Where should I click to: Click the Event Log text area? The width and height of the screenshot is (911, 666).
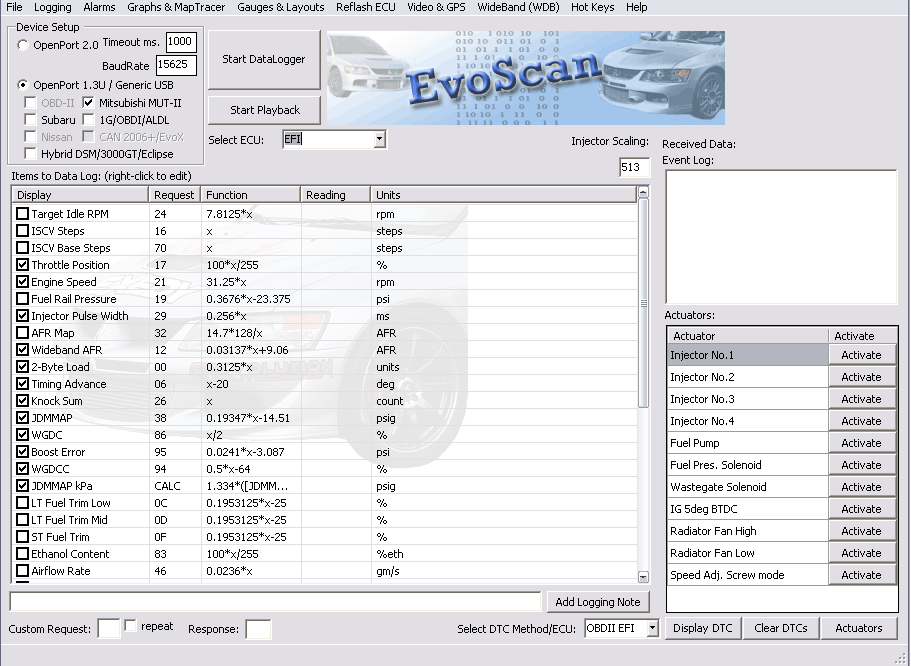[781, 237]
